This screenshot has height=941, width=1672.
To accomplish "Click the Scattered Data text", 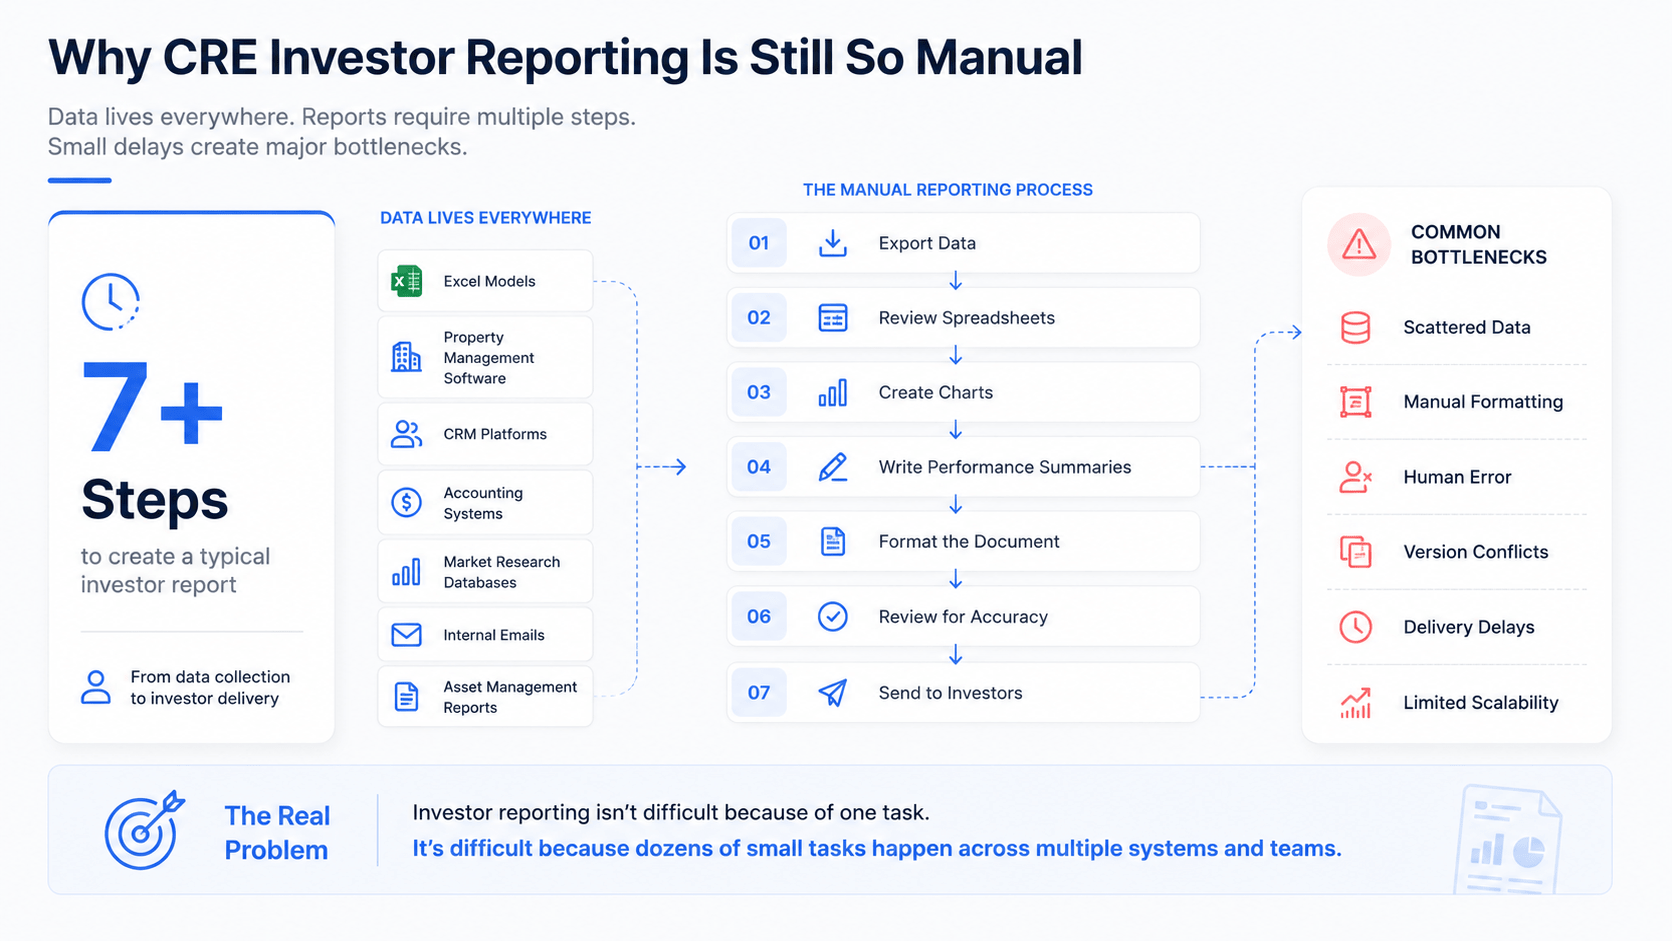I will [x=1467, y=327].
